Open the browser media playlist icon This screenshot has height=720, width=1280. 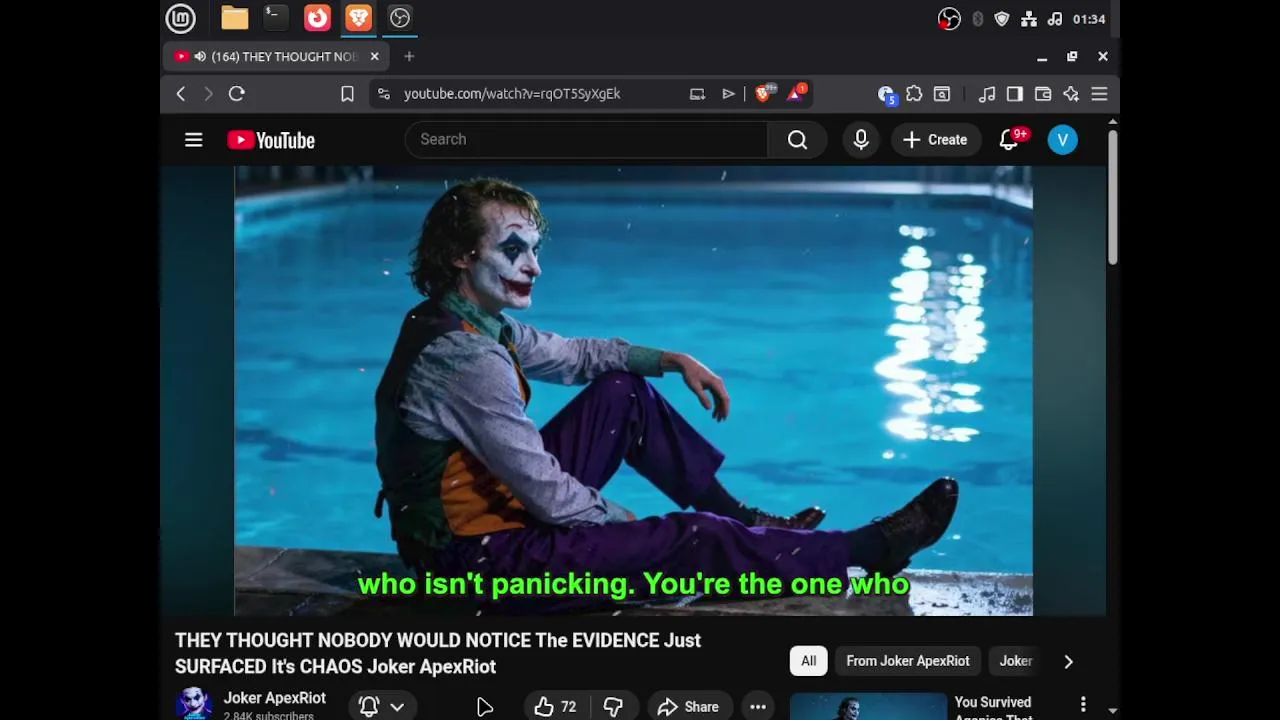click(x=987, y=94)
